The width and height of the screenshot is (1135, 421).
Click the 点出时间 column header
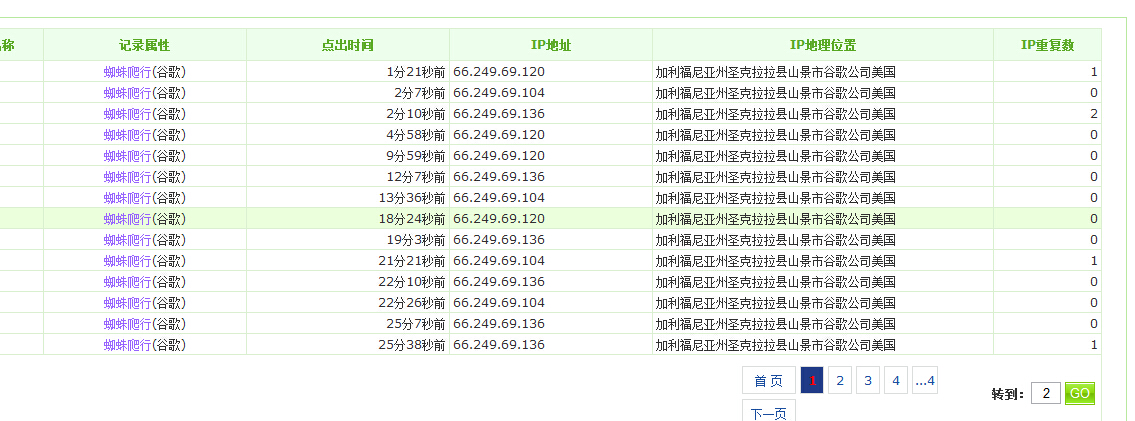click(x=347, y=45)
